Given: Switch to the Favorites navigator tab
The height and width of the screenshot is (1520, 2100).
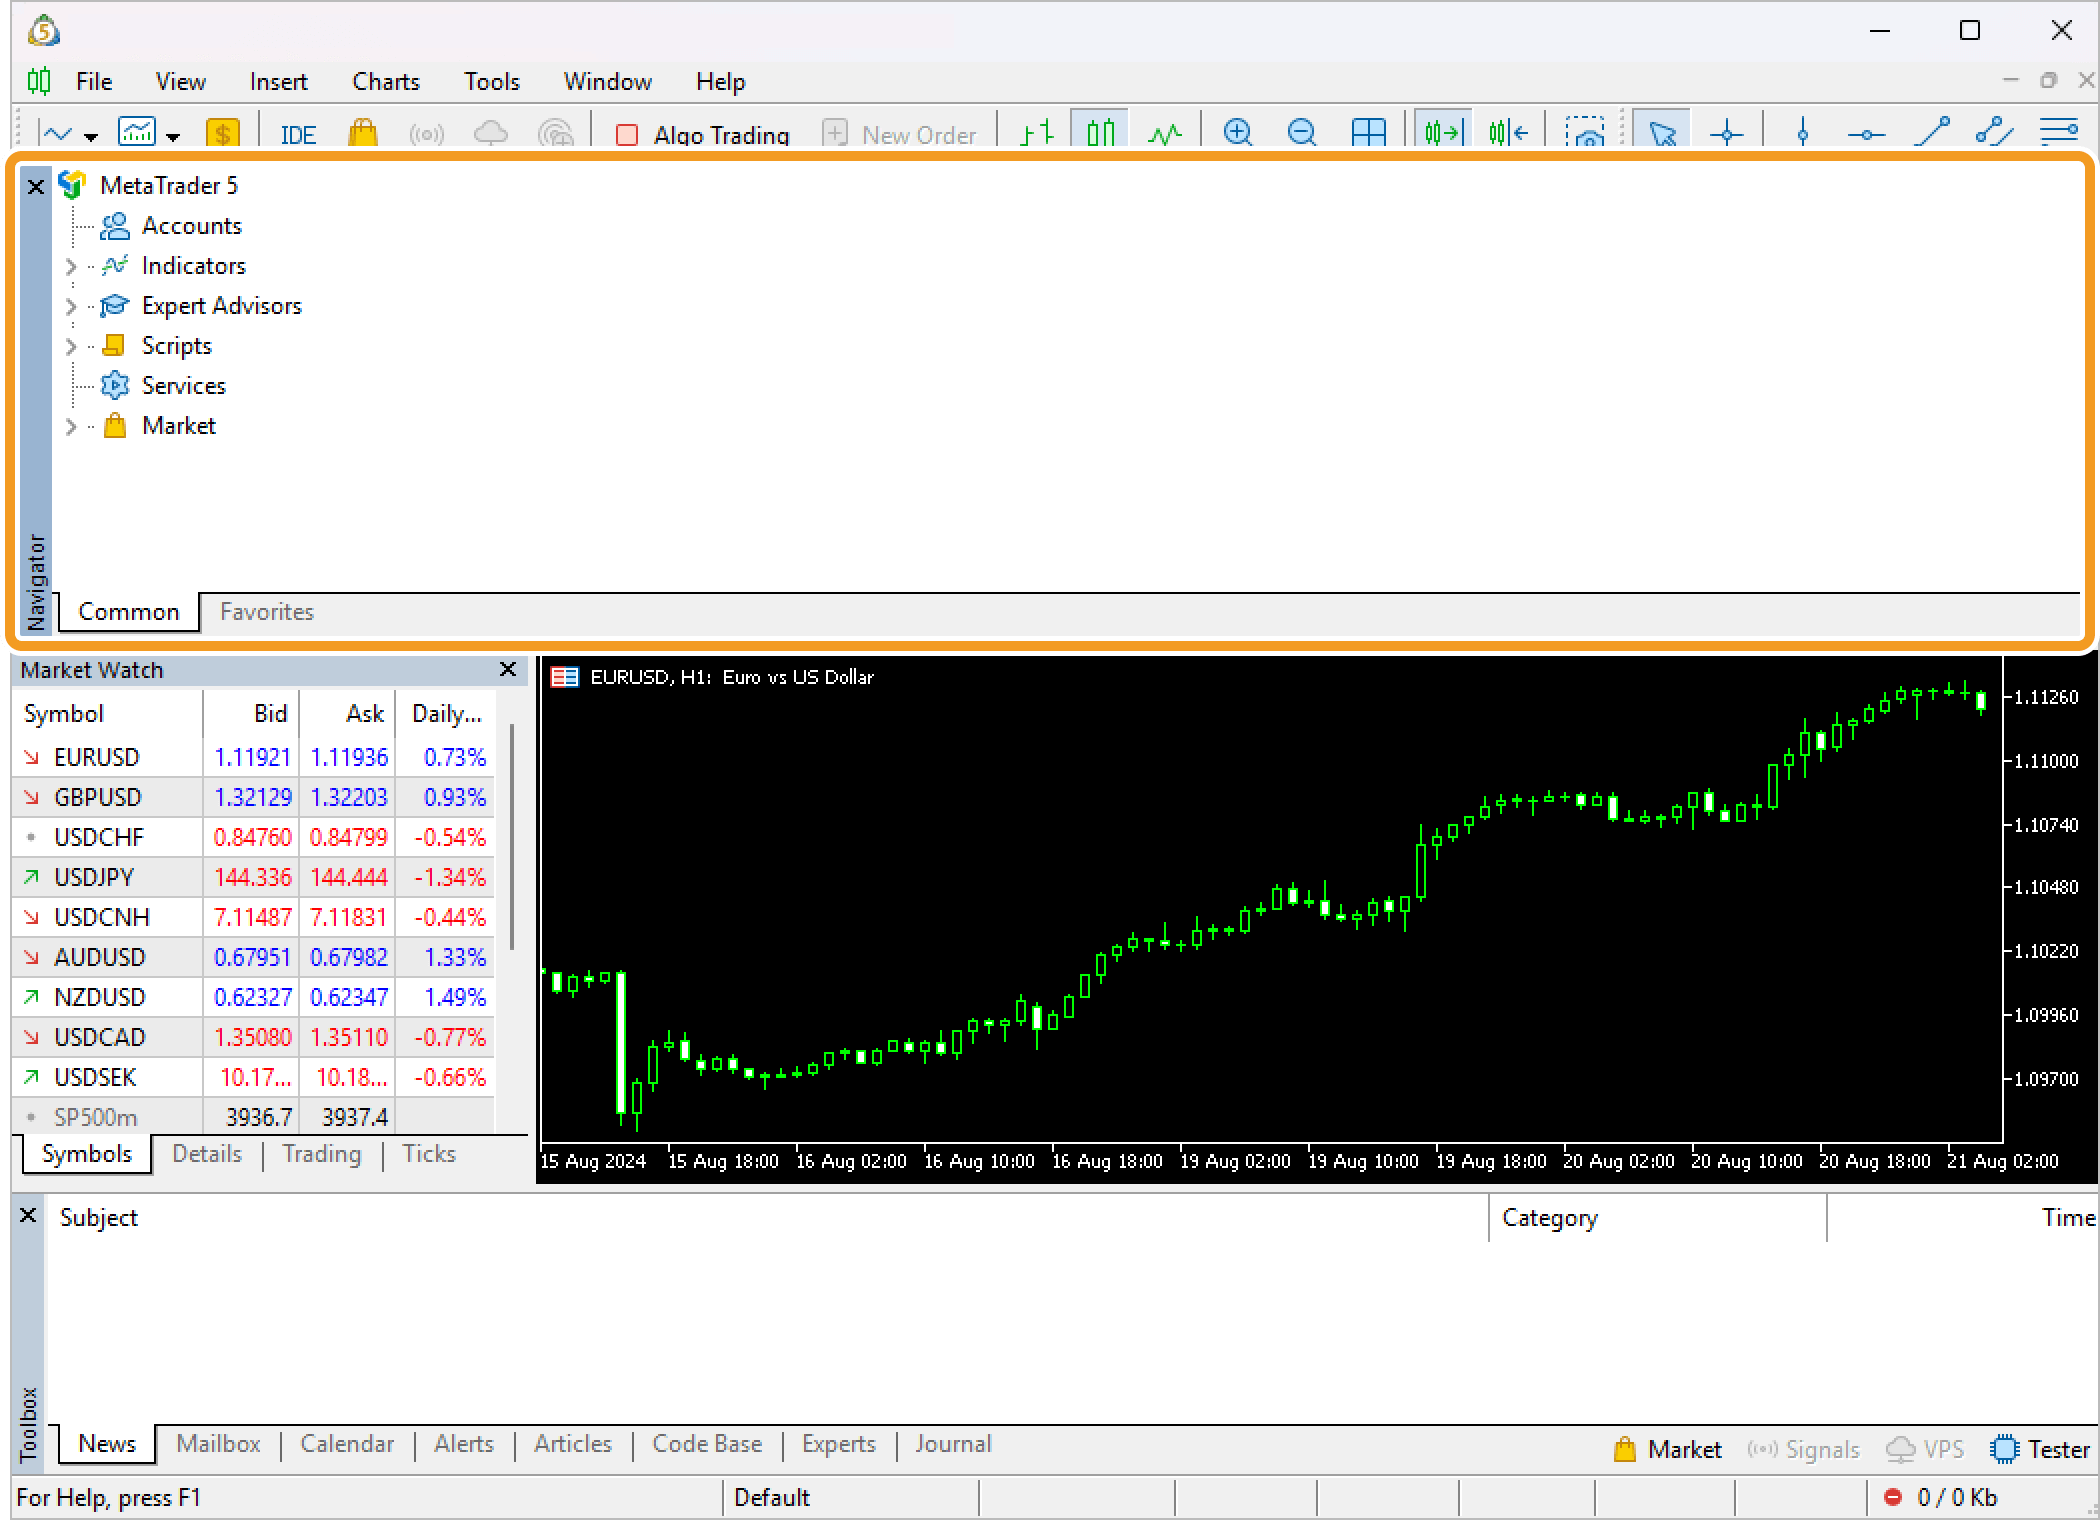Looking at the screenshot, I should tap(266, 612).
